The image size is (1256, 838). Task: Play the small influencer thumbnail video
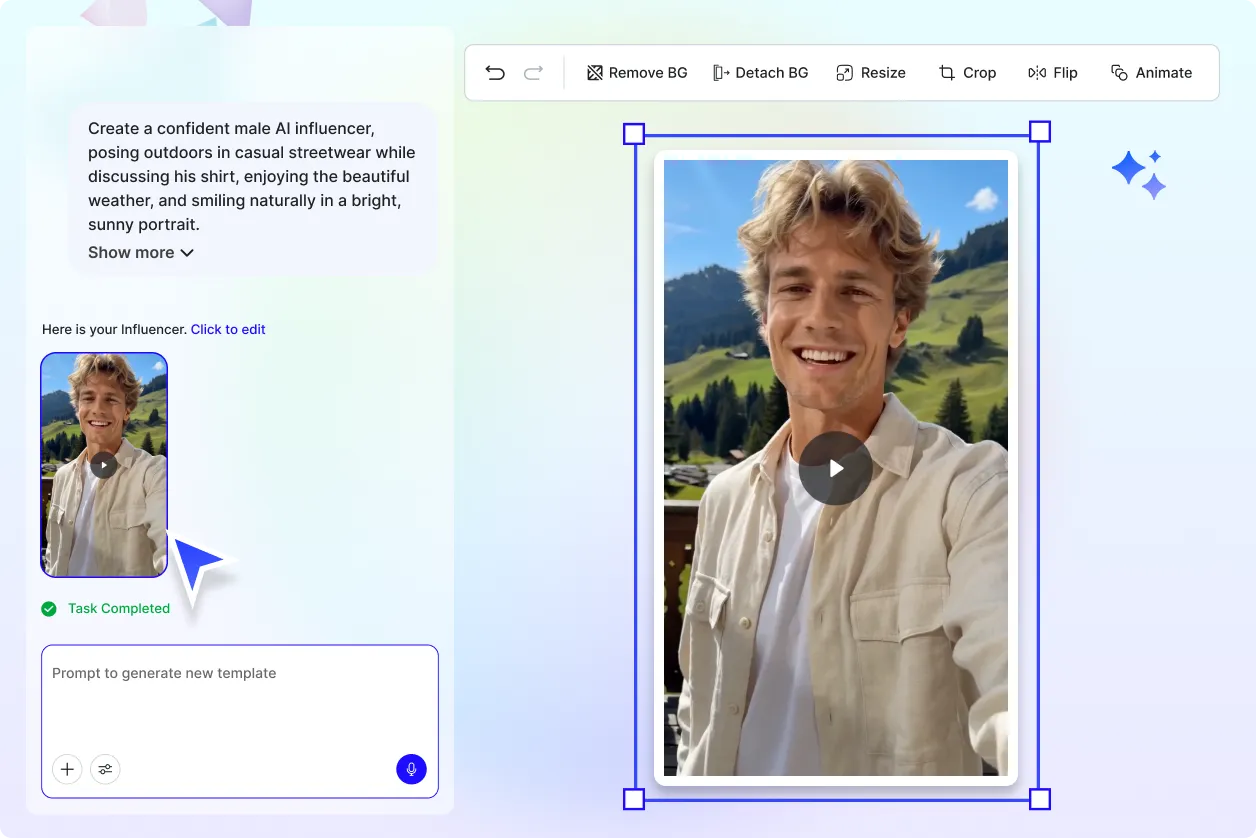click(x=104, y=465)
